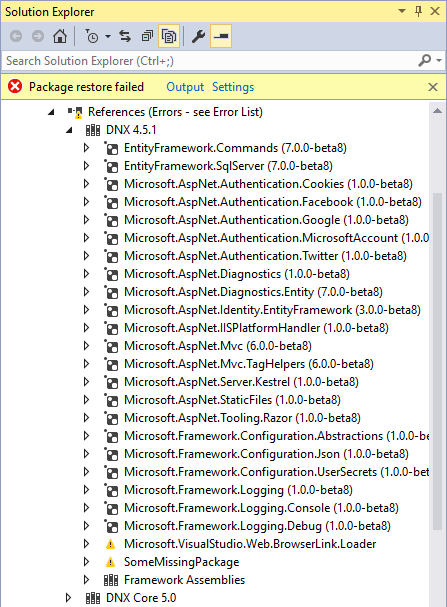The height and width of the screenshot is (607, 447).
Task: Expand the DNX Core 5.0 node
Action: coord(68,598)
